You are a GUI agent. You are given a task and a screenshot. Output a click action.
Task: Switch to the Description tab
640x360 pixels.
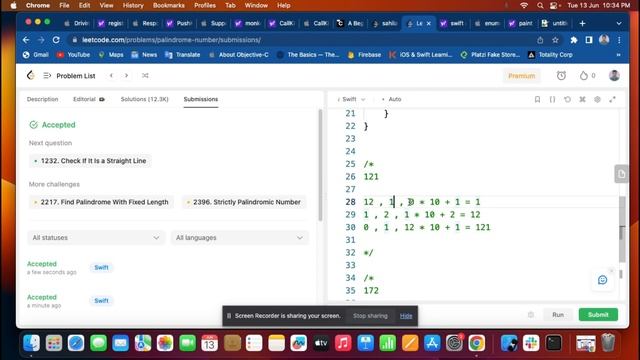click(x=42, y=99)
